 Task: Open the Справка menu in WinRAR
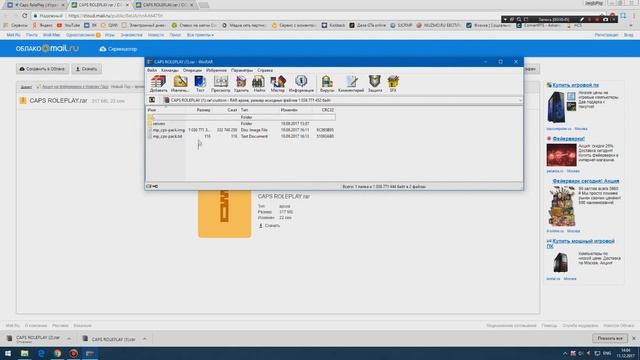point(265,70)
